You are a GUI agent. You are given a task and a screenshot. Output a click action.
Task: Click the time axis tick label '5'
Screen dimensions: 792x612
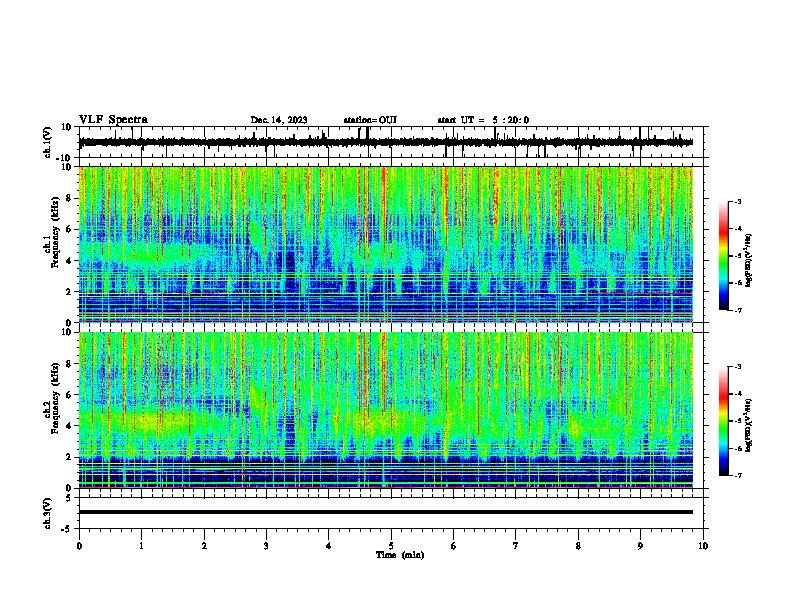click(391, 546)
